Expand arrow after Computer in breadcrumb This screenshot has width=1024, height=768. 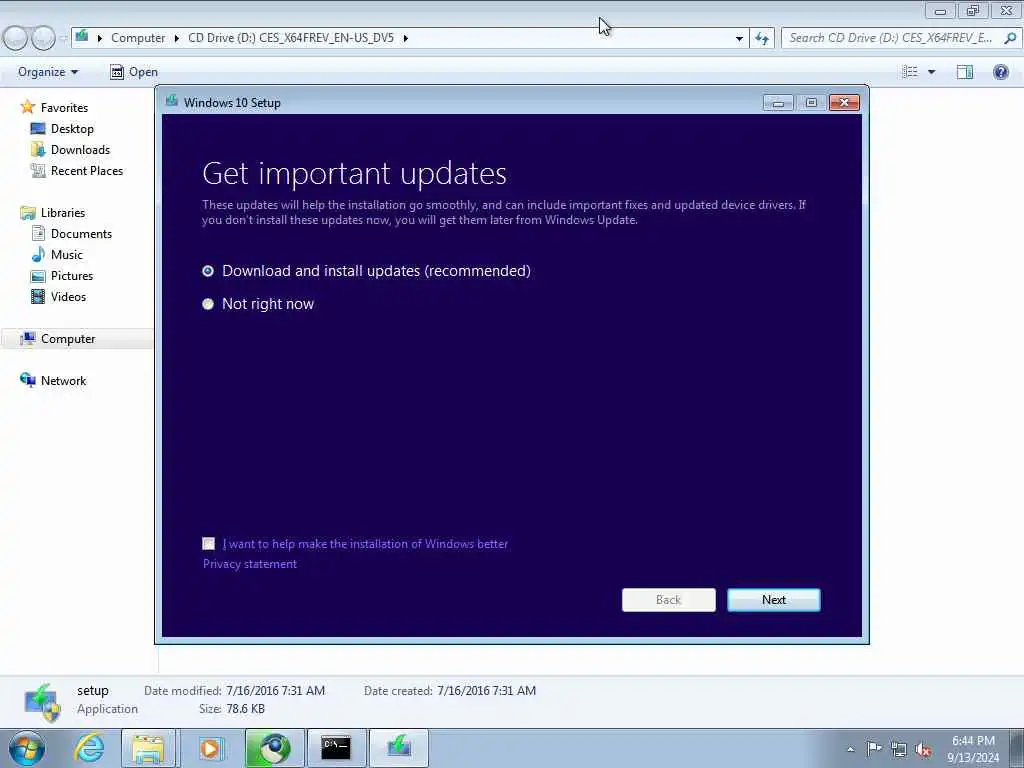click(176, 38)
